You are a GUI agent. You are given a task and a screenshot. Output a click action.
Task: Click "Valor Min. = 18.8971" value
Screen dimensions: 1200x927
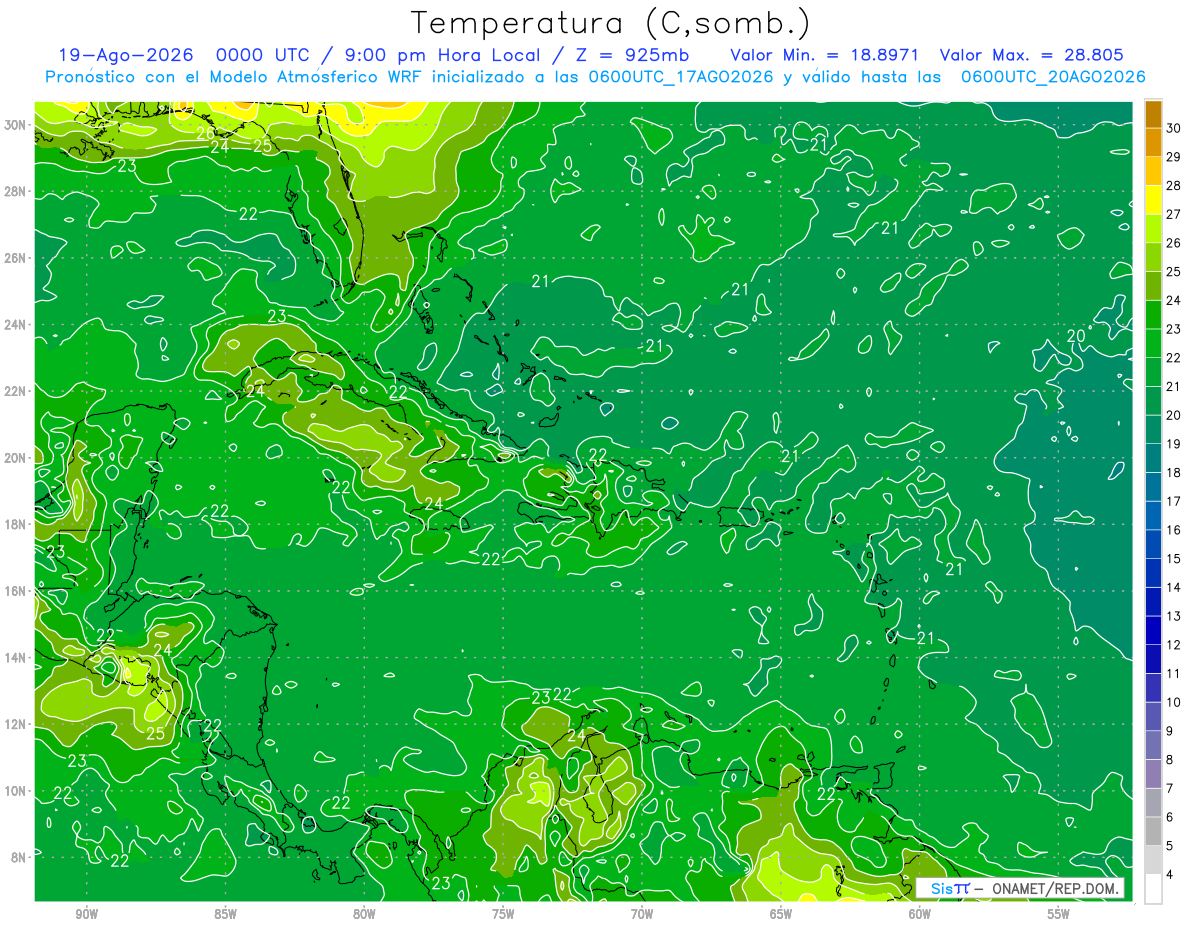pos(825,55)
